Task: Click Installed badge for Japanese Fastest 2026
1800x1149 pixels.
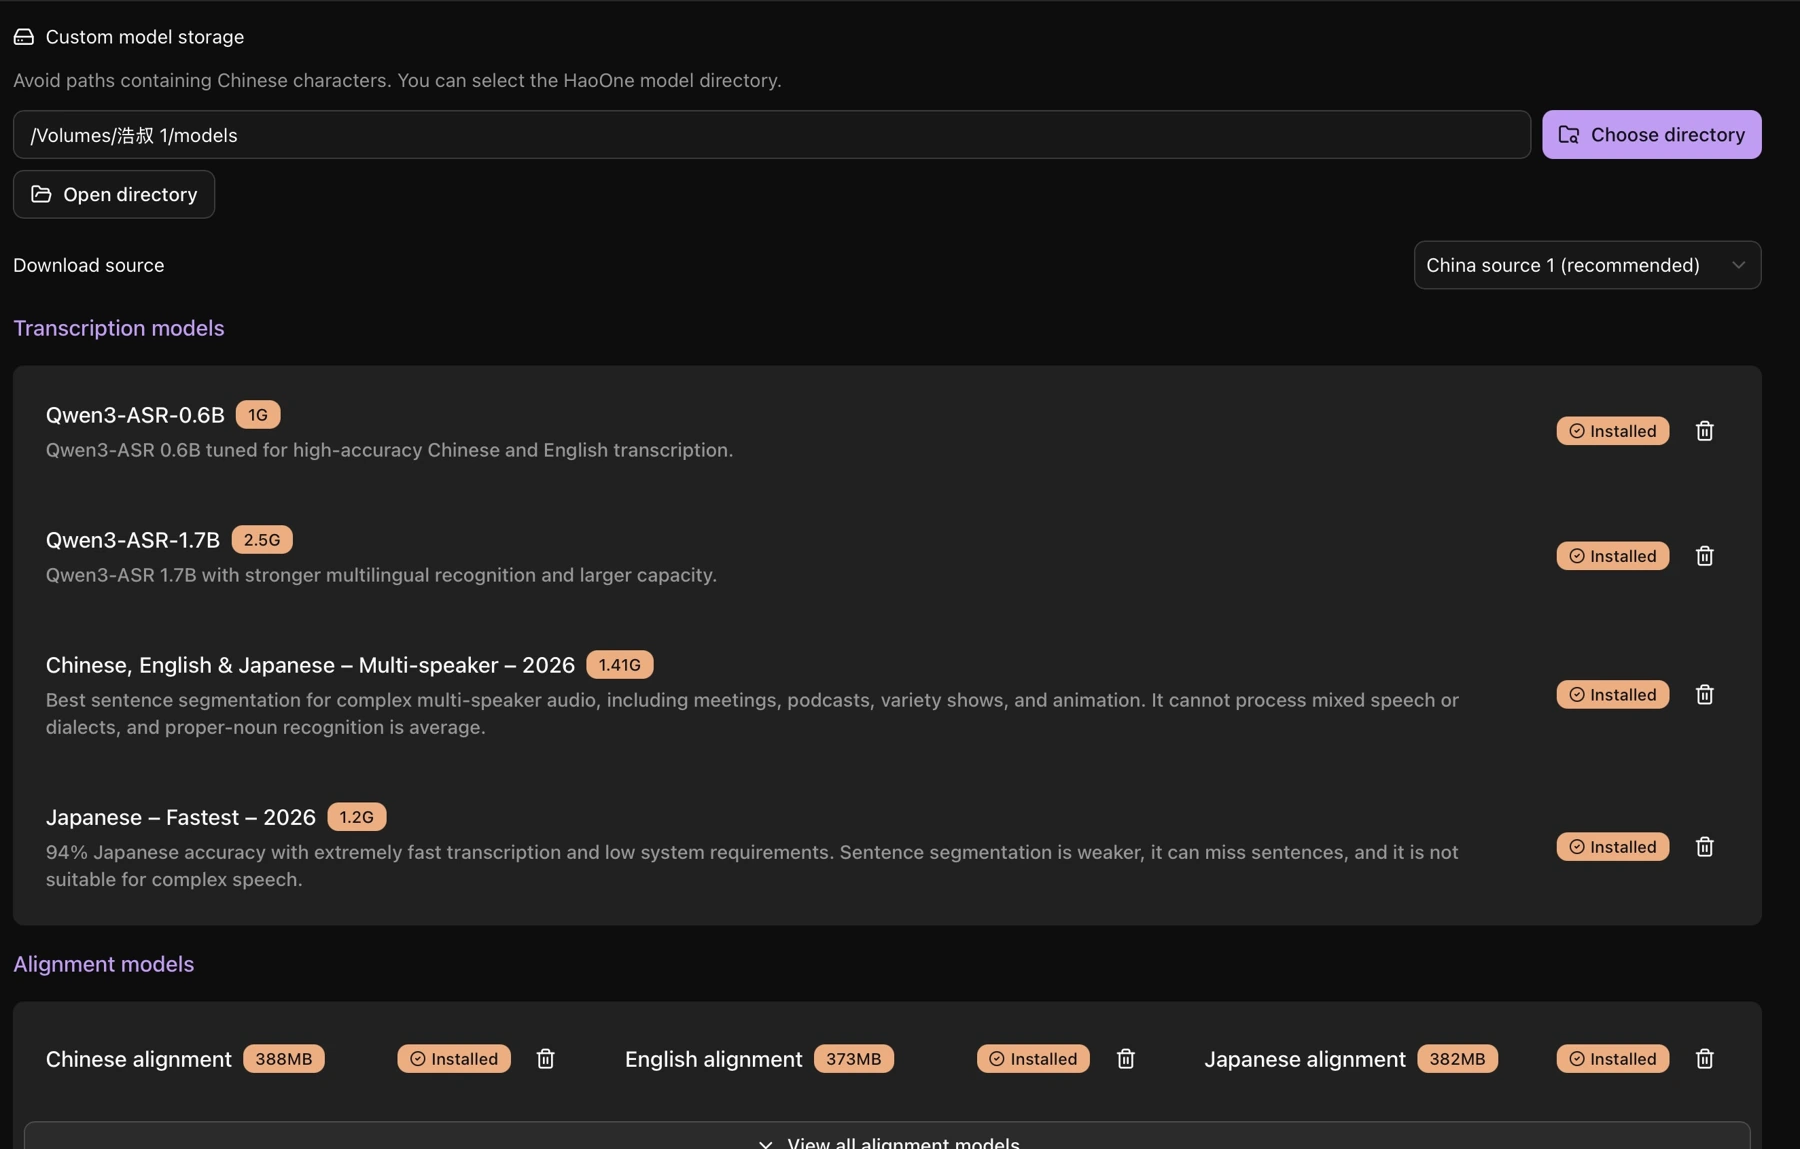Action: pyautogui.click(x=1613, y=847)
